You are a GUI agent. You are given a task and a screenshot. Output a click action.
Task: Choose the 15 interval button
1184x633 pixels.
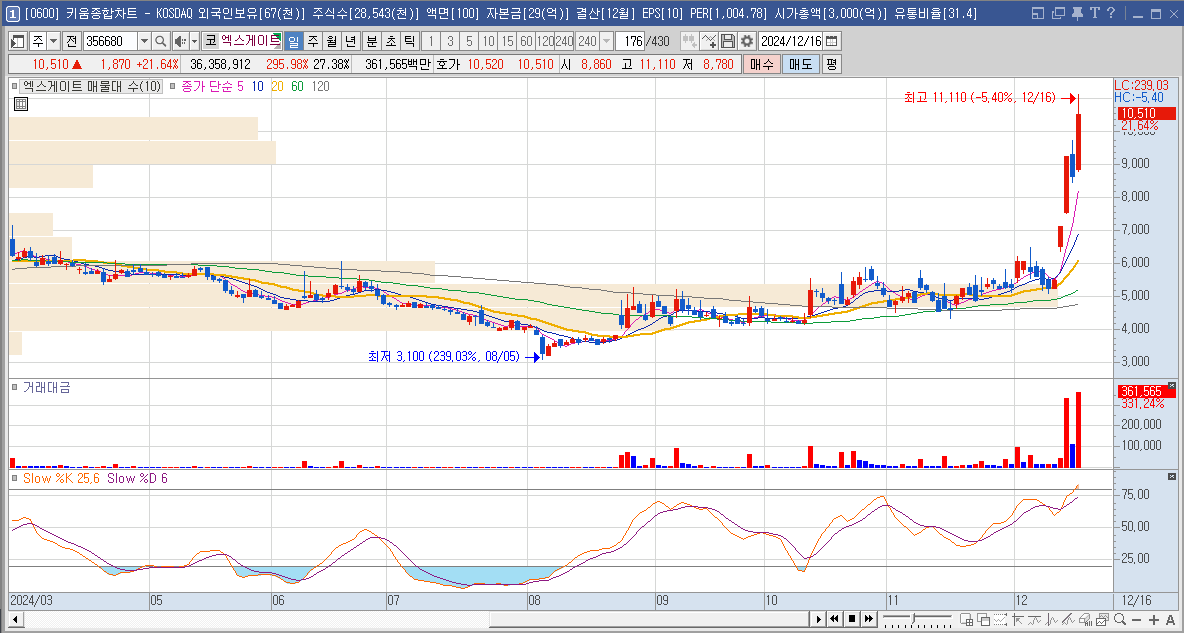point(507,41)
